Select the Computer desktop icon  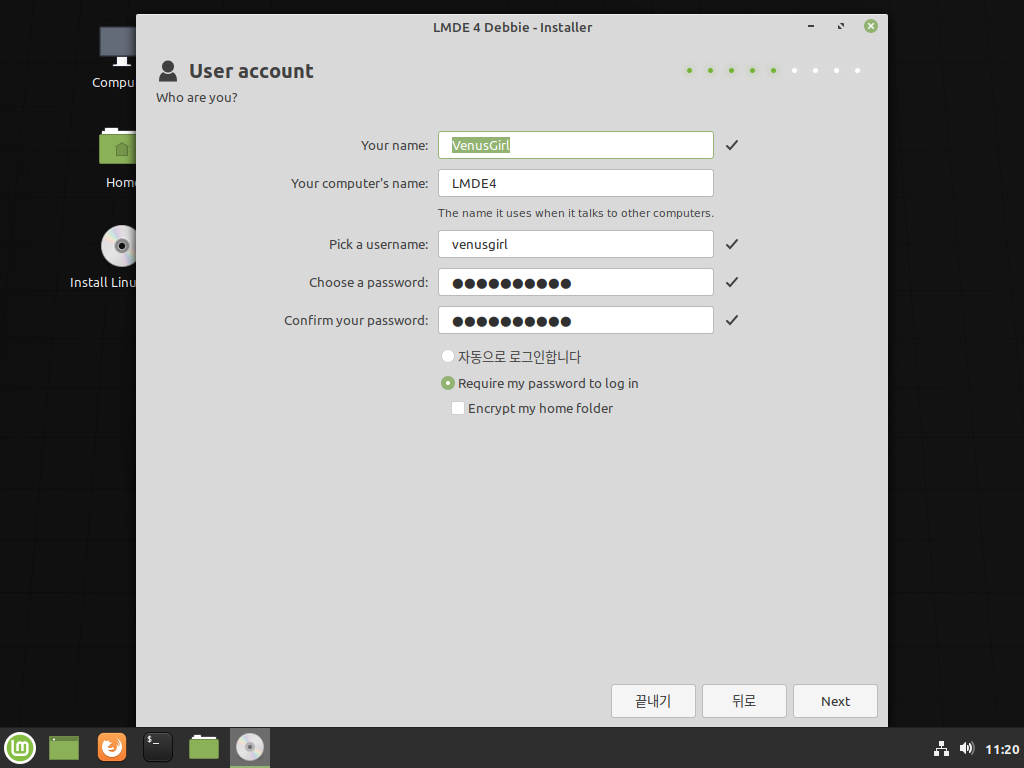click(117, 57)
